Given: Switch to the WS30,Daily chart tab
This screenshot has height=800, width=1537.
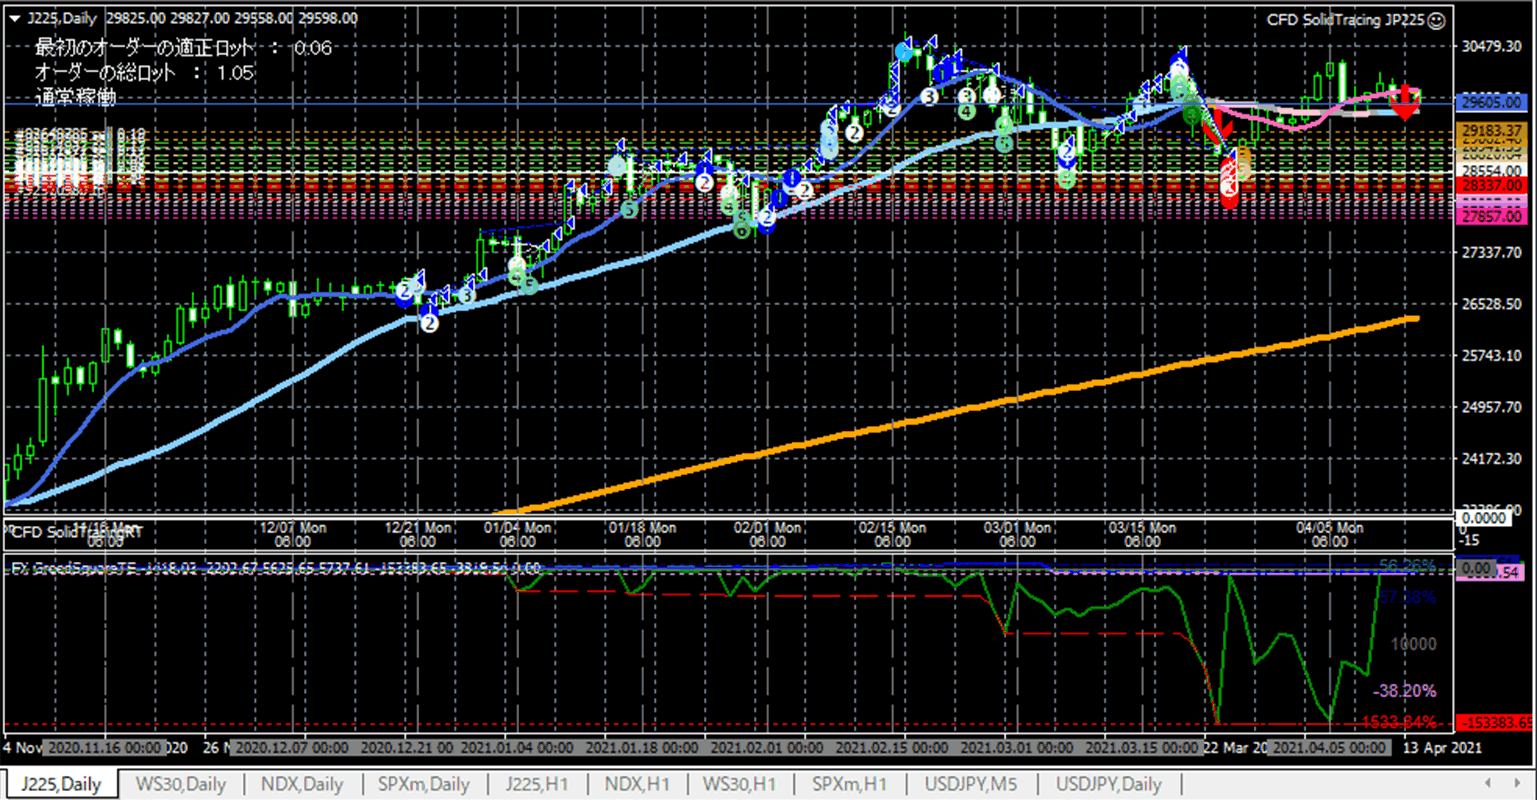Looking at the screenshot, I should point(181,784).
